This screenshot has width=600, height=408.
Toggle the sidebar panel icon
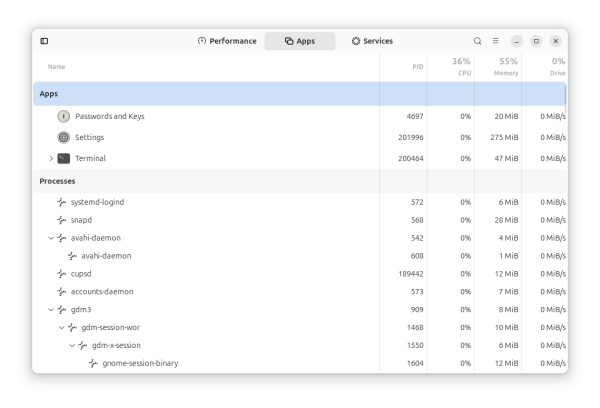(44, 41)
